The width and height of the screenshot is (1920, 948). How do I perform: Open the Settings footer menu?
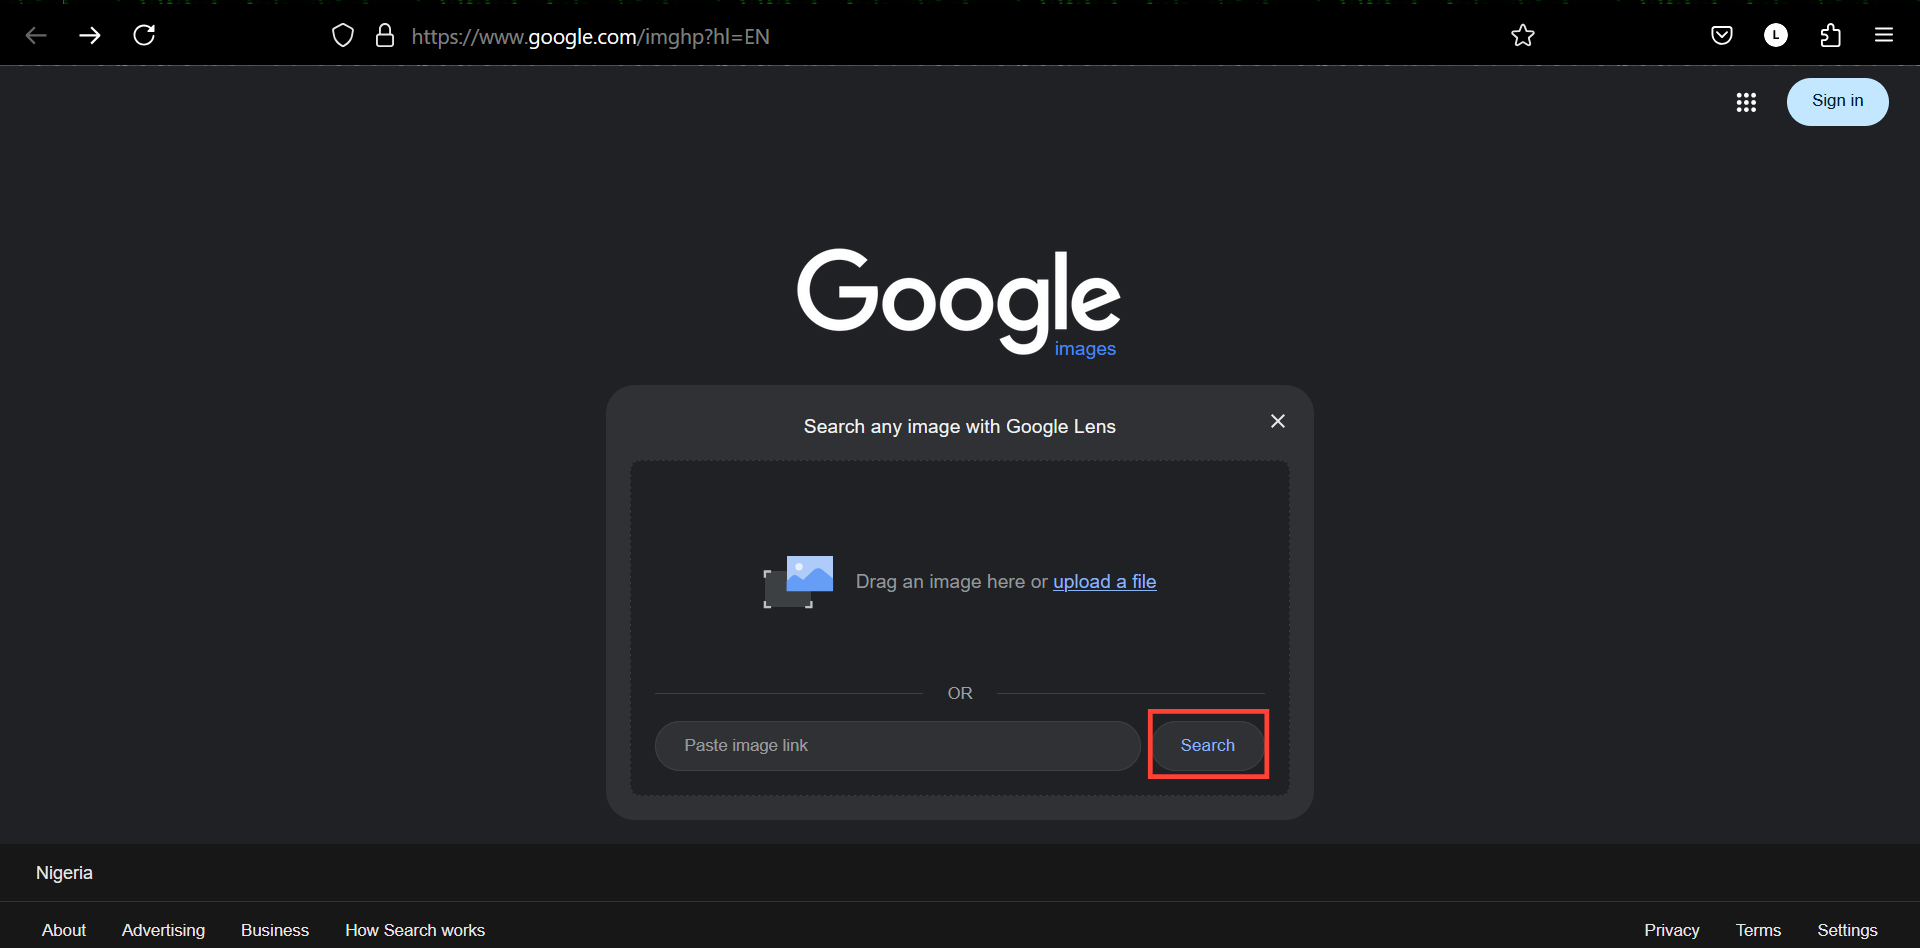click(x=1846, y=930)
